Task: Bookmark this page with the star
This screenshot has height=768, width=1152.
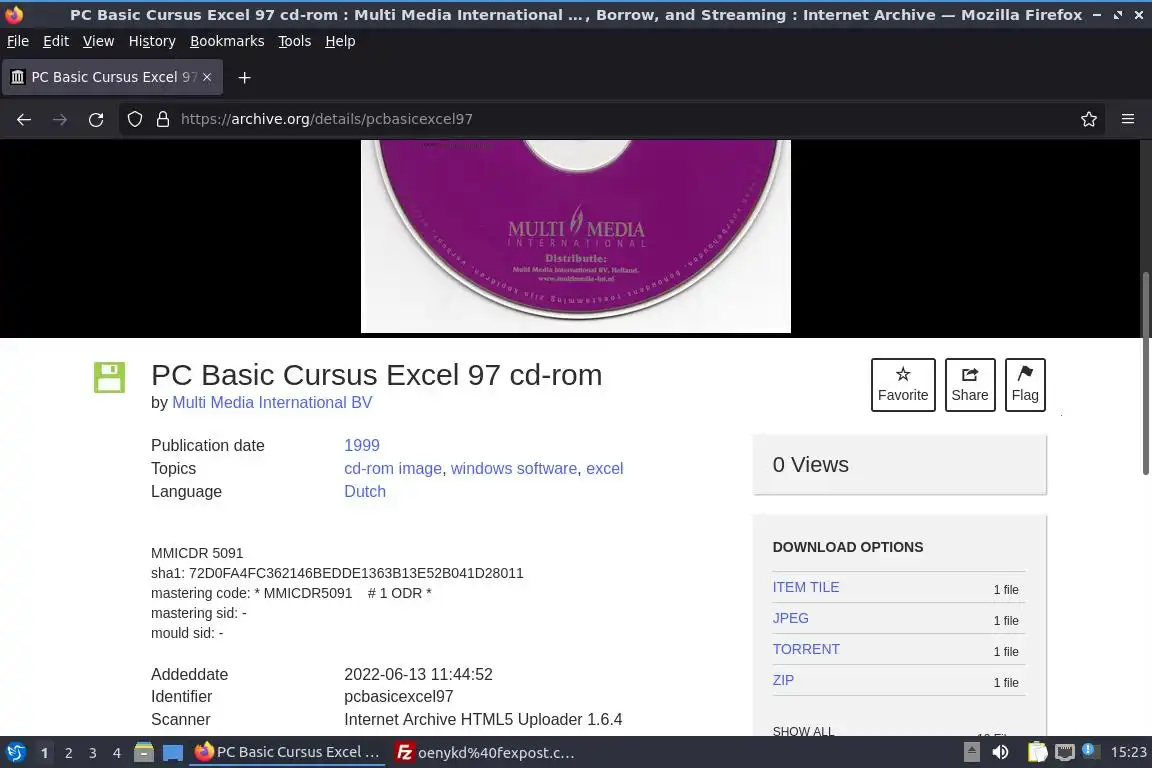Action: [1089, 119]
